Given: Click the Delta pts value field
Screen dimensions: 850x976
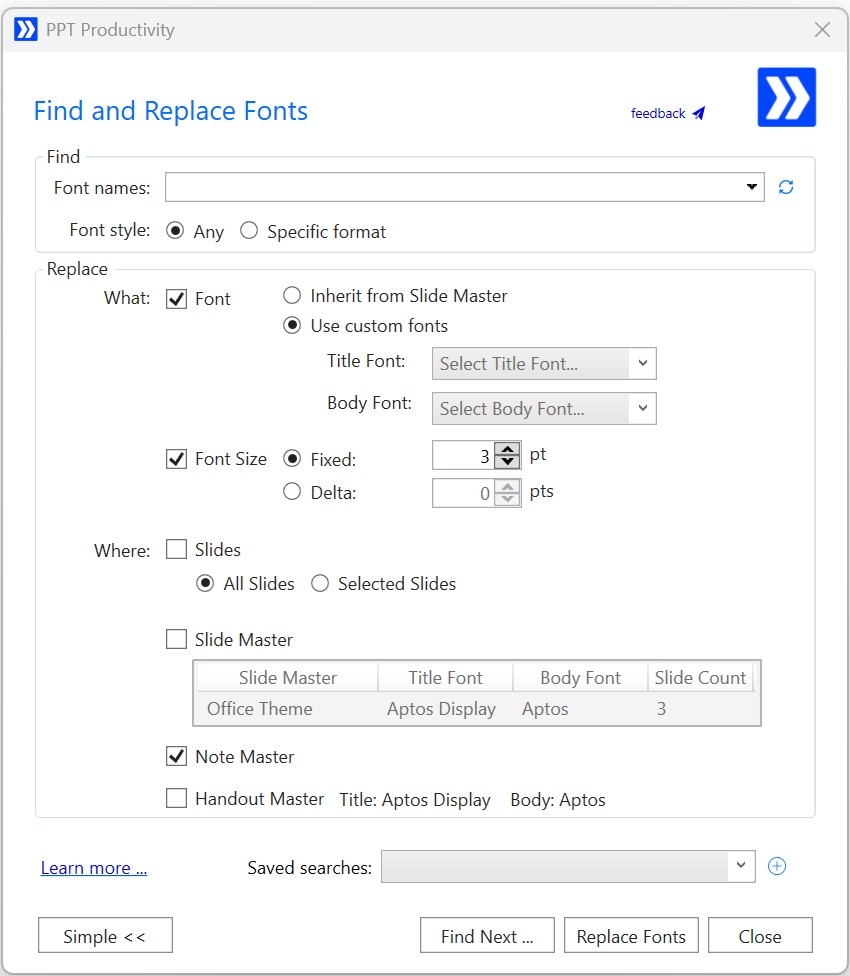Looking at the screenshot, I should click(x=464, y=493).
